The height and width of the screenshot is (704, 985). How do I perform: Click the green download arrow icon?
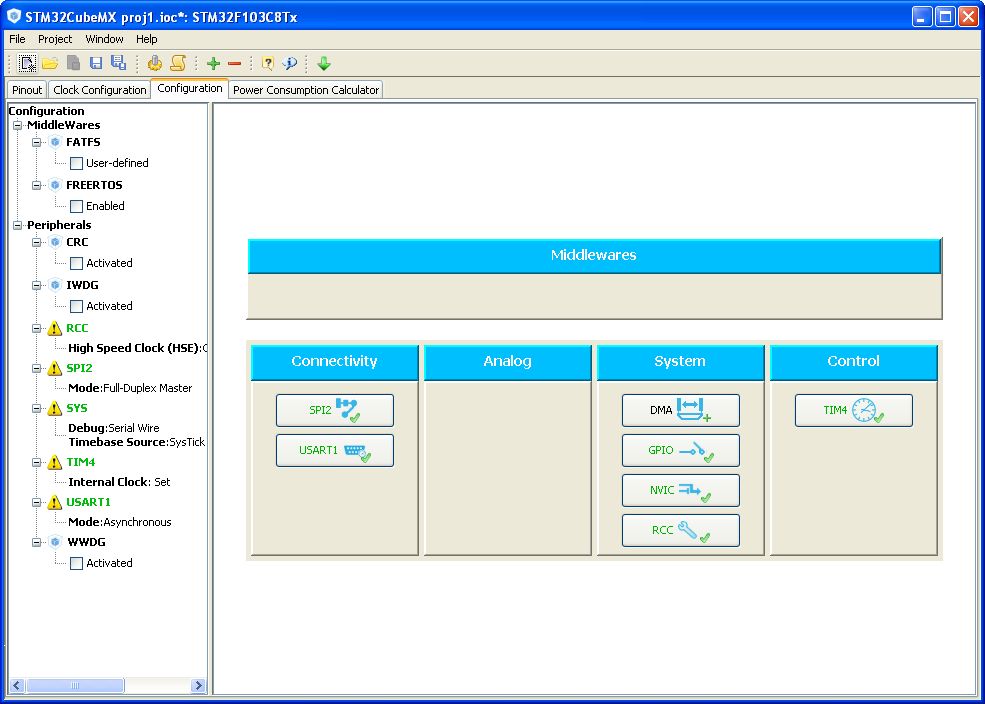click(x=324, y=63)
